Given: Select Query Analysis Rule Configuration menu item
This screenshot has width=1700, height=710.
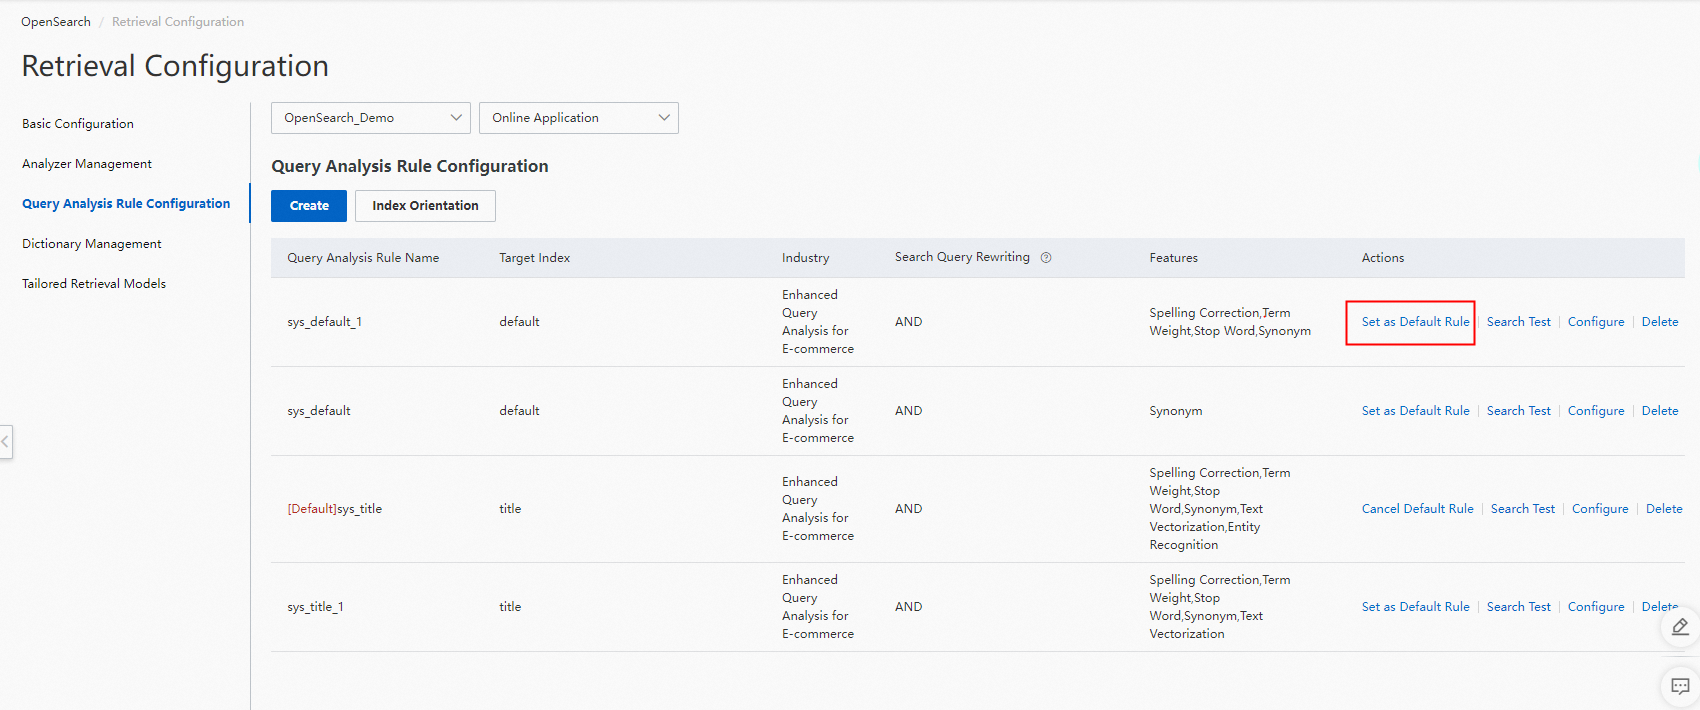Looking at the screenshot, I should coord(126,204).
